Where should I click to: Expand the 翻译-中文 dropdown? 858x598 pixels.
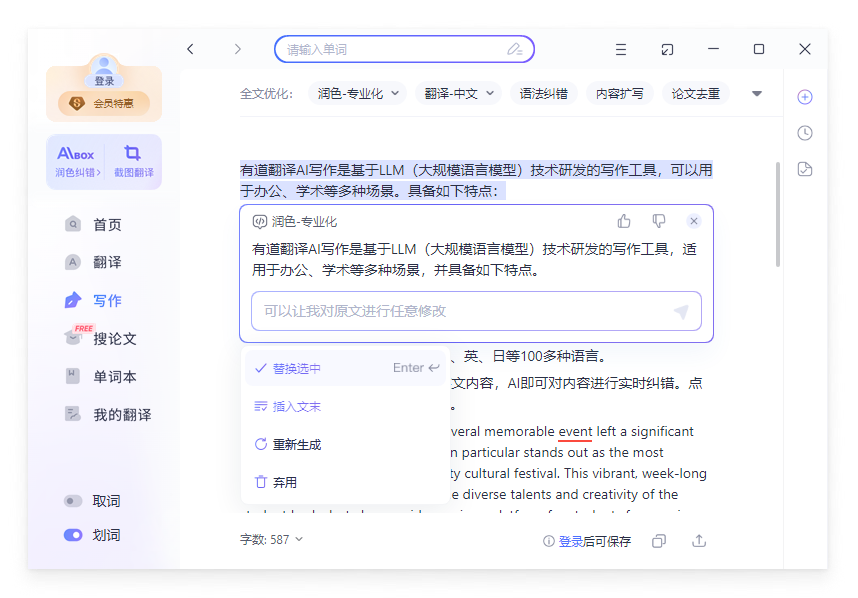click(459, 94)
